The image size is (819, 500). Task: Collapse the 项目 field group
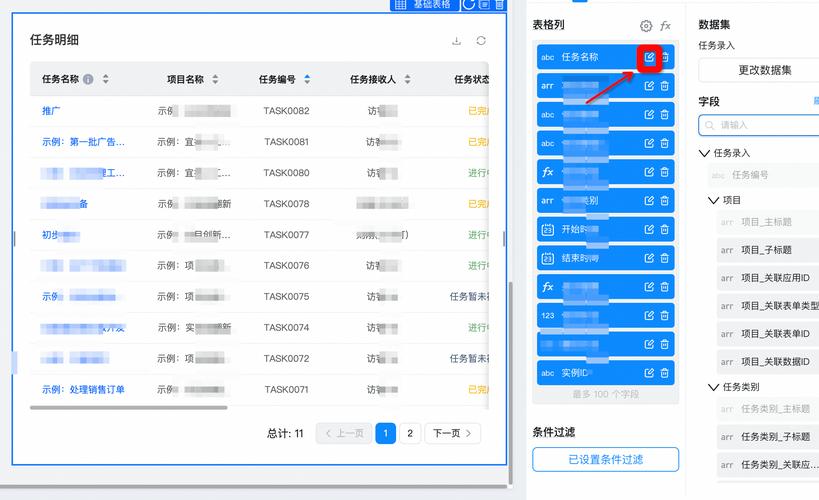point(714,200)
